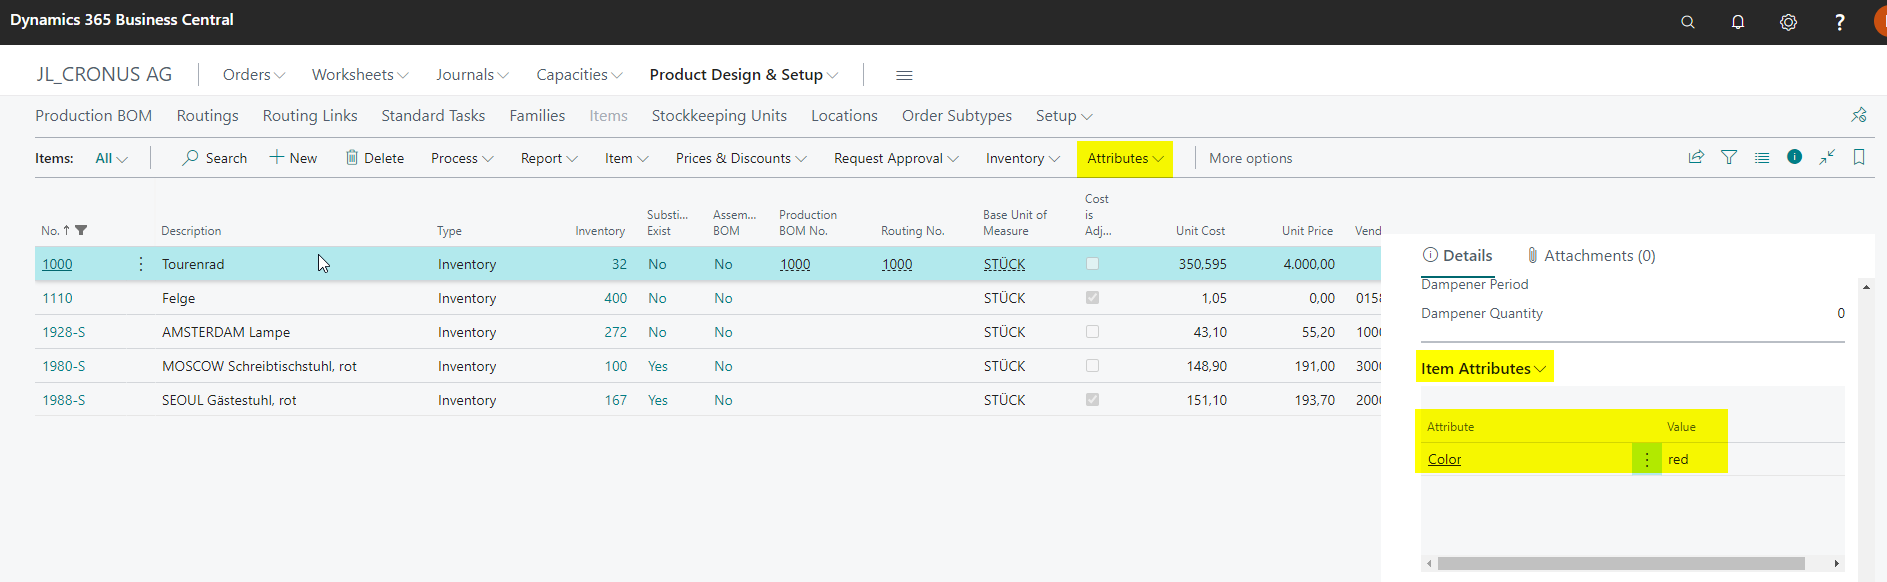
Task: Click the Delete button
Action: click(x=375, y=158)
